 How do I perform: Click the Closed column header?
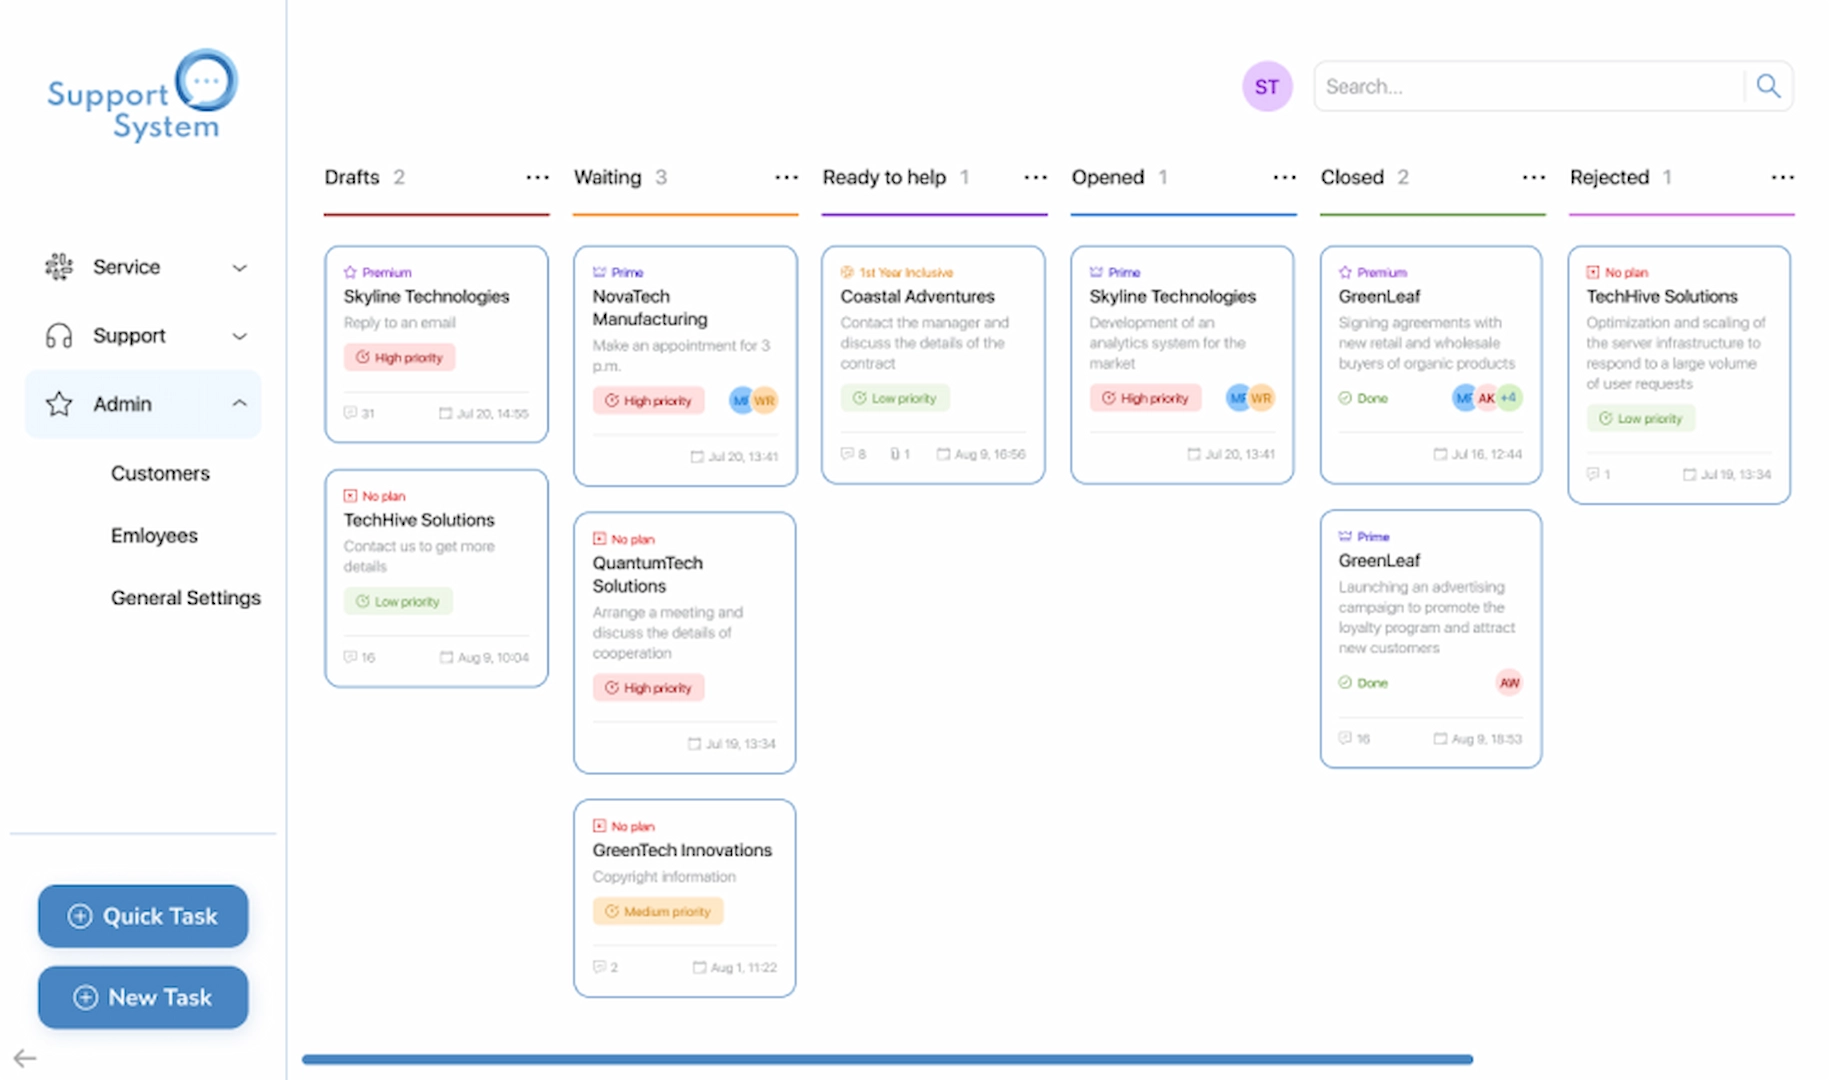coord(1352,177)
